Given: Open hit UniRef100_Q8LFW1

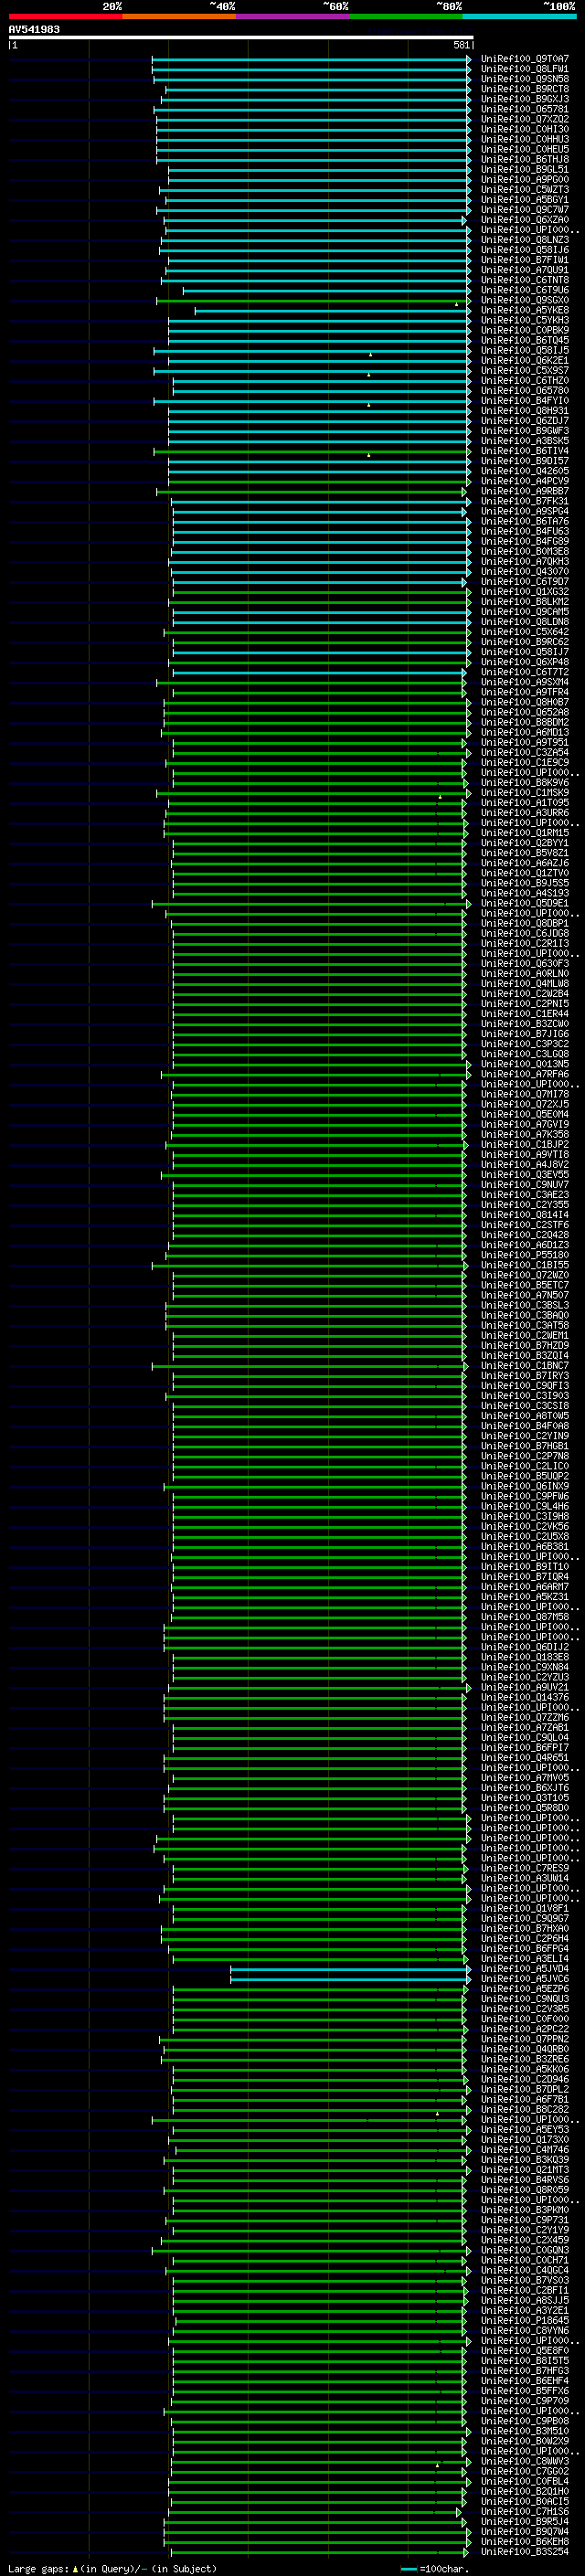Looking at the screenshot, I should click(524, 69).
